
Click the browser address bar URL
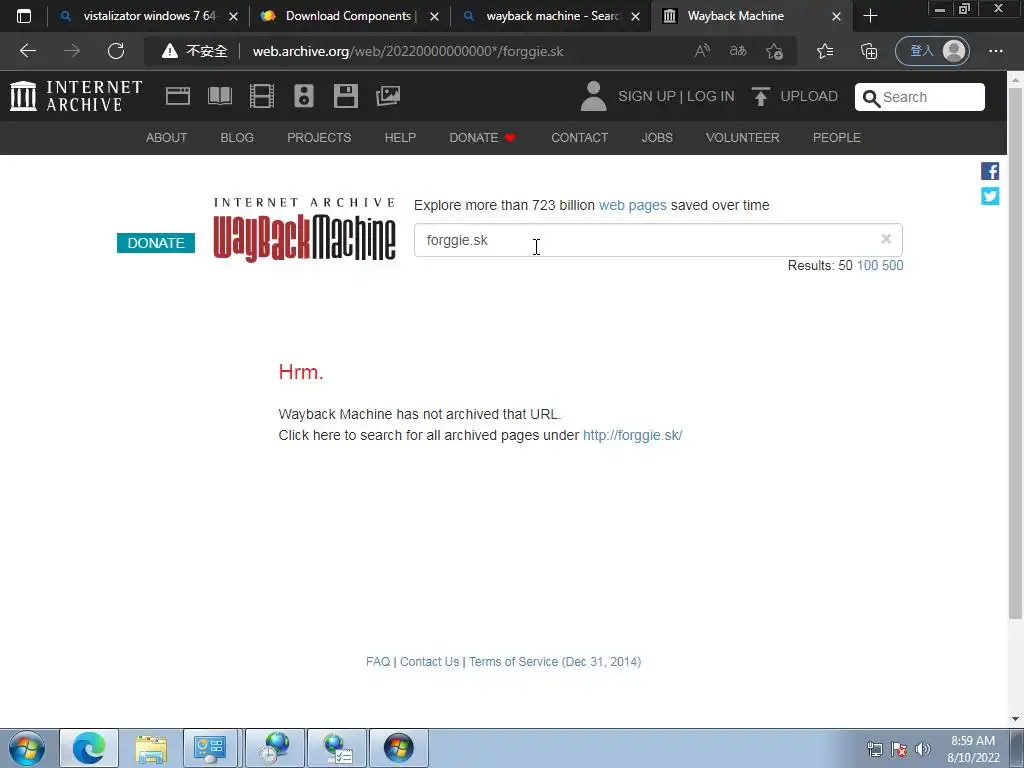pyautogui.click(x=408, y=51)
